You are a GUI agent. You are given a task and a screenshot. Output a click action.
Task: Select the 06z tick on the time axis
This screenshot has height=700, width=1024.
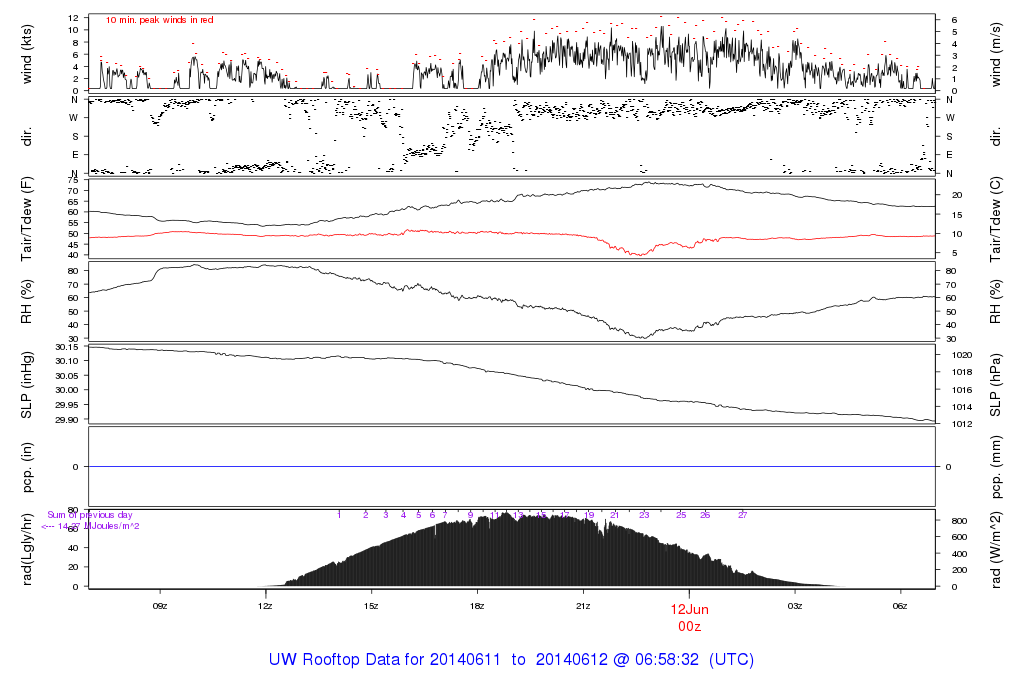900,606
